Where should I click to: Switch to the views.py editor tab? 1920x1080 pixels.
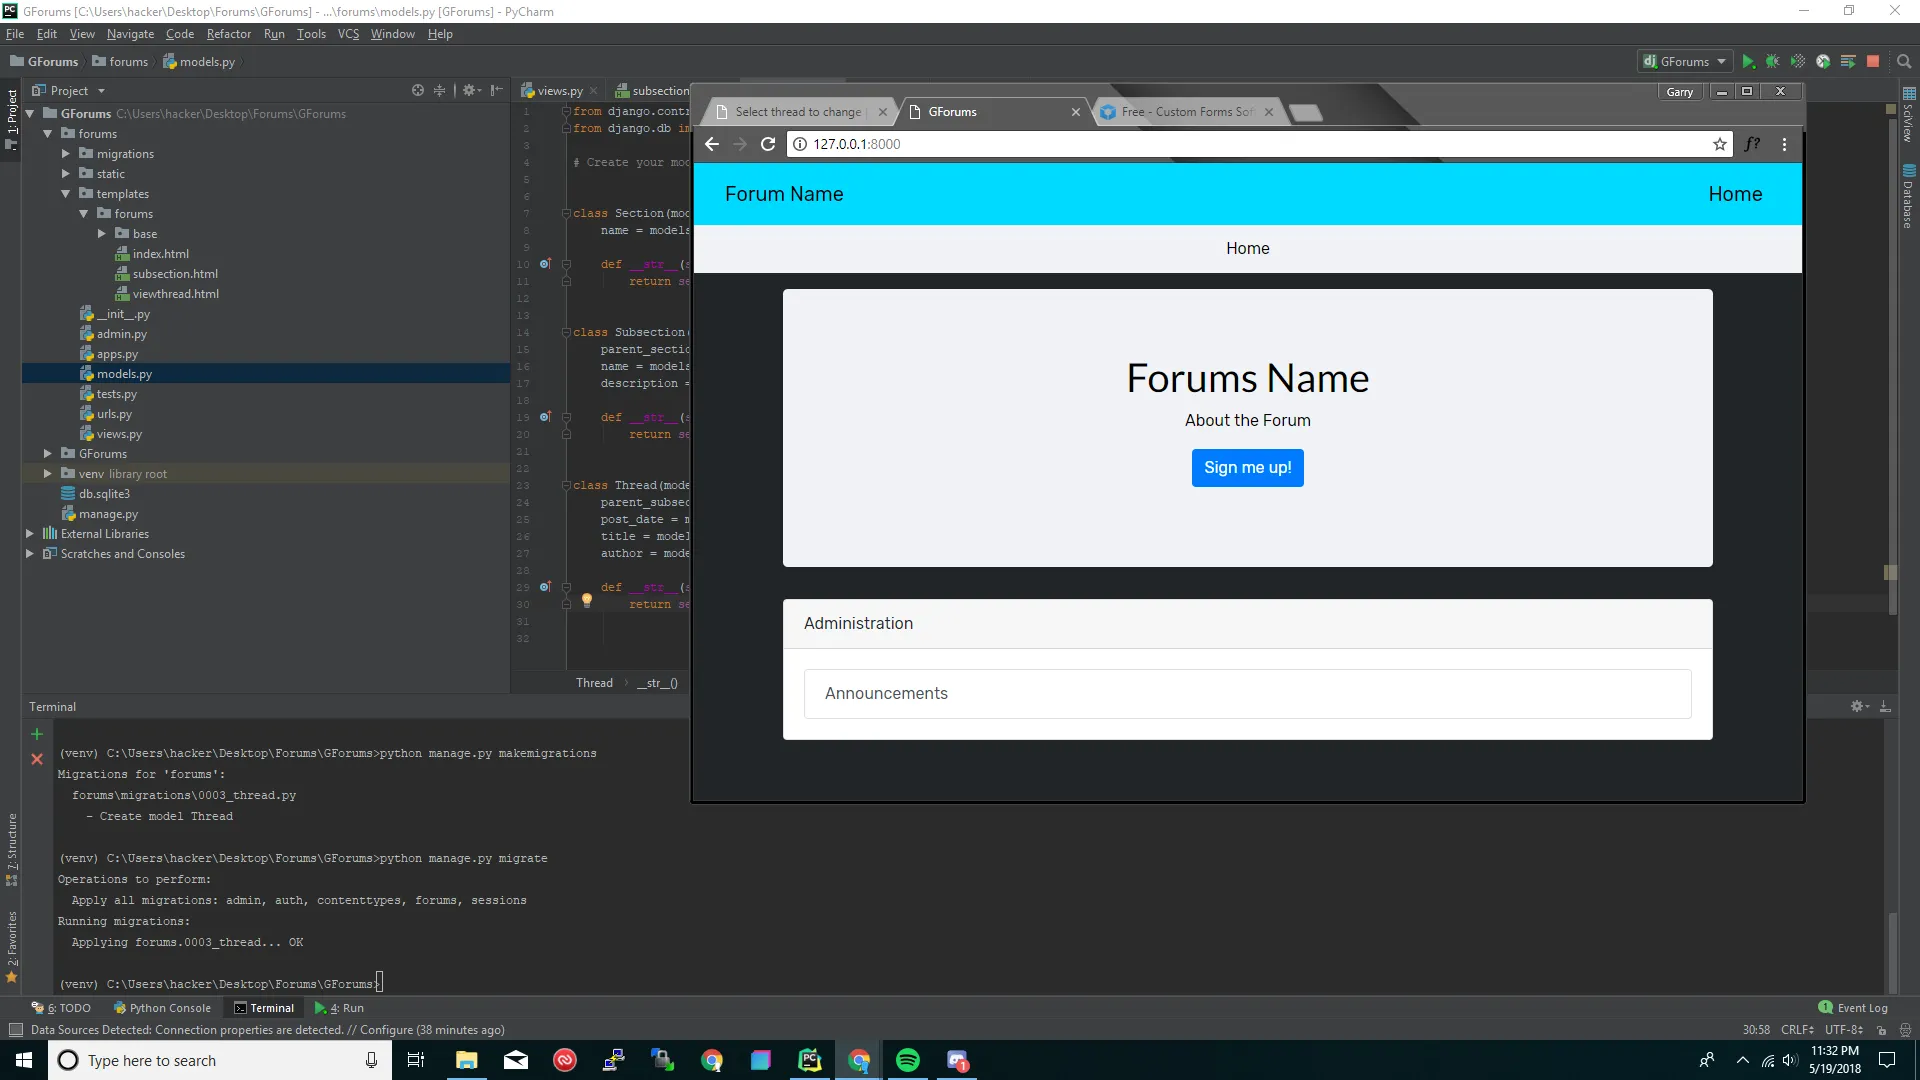click(559, 91)
